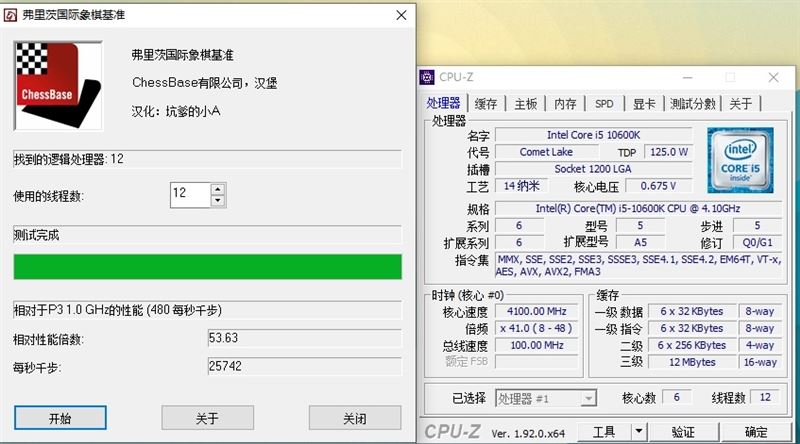Click the kilonodes per second value 25742
Viewport: 800px width, 444px height.
point(305,366)
